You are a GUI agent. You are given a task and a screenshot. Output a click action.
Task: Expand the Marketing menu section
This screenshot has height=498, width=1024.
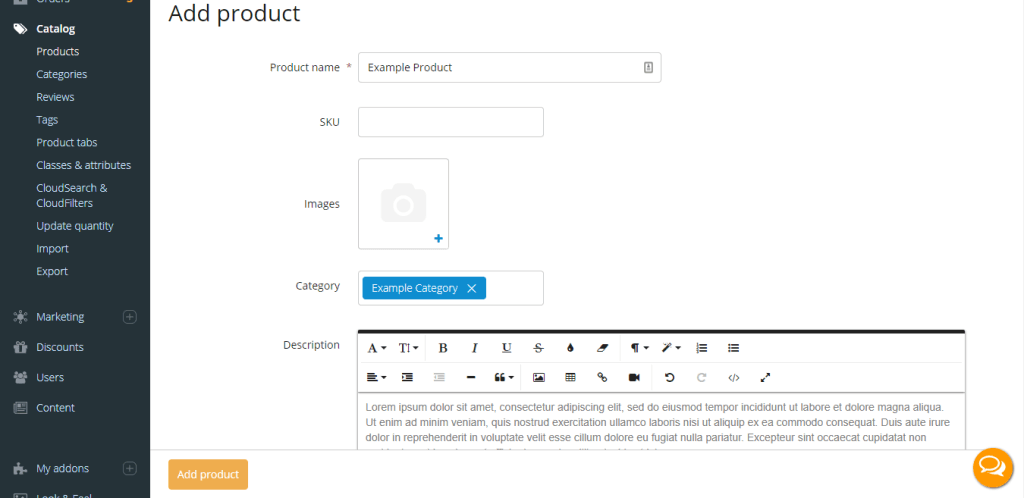(x=130, y=317)
